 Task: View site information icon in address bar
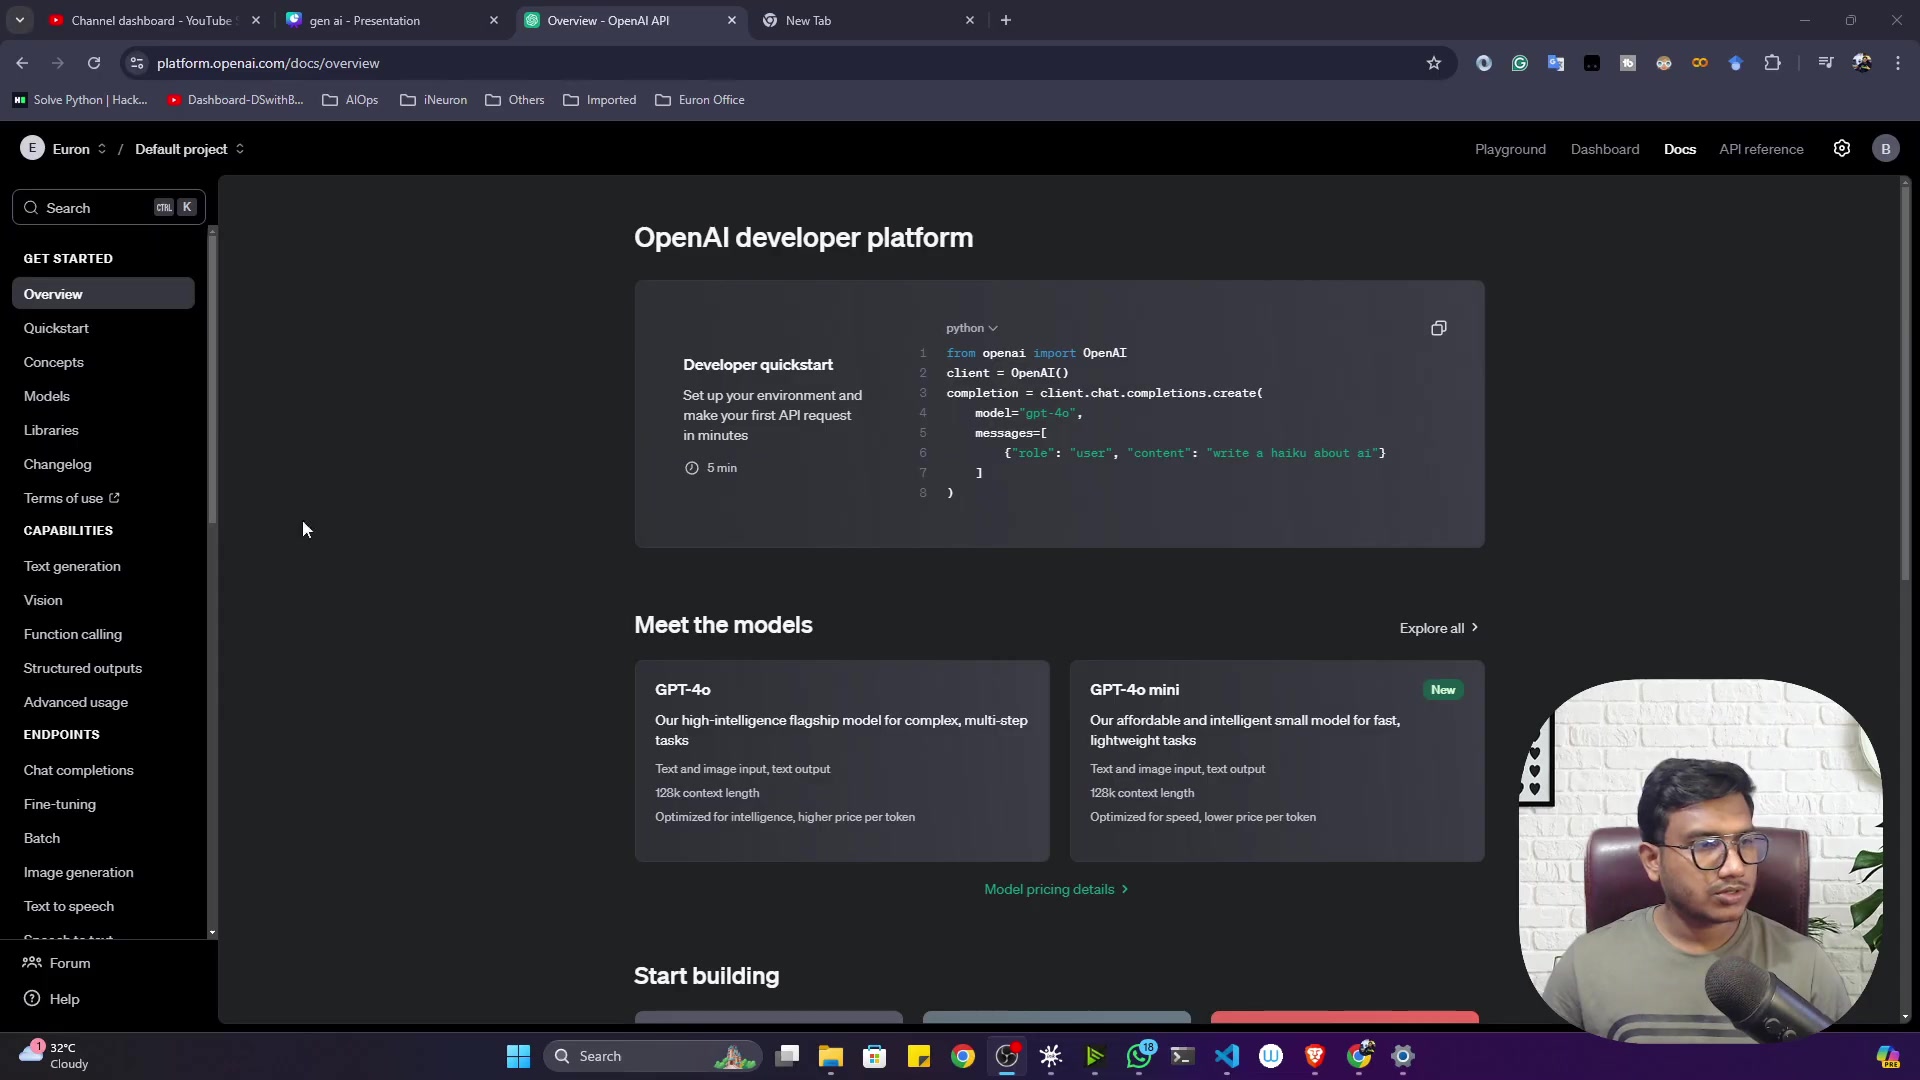click(137, 63)
